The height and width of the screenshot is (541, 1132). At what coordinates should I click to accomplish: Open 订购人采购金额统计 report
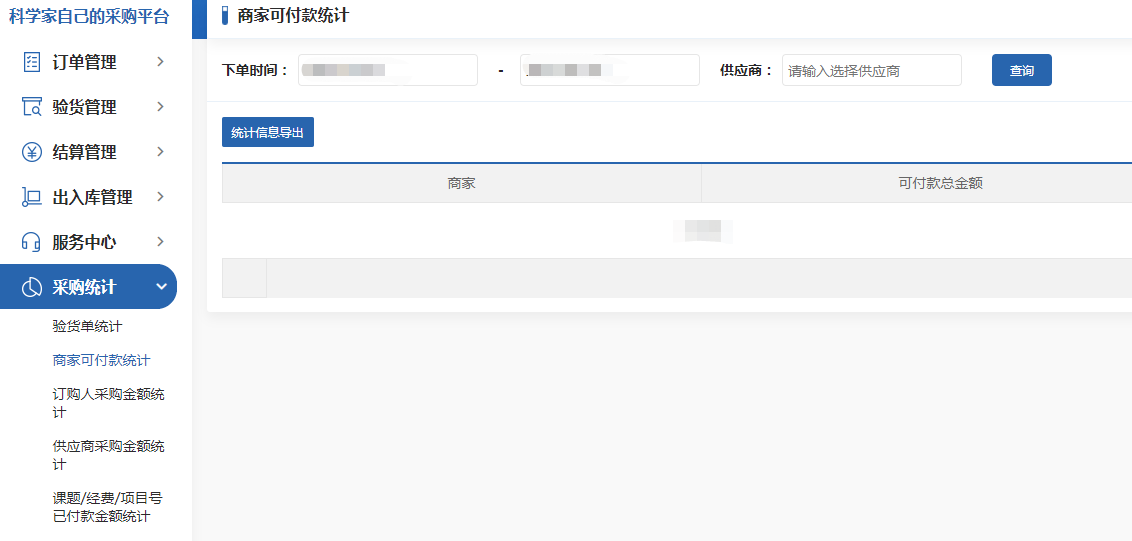[108, 403]
